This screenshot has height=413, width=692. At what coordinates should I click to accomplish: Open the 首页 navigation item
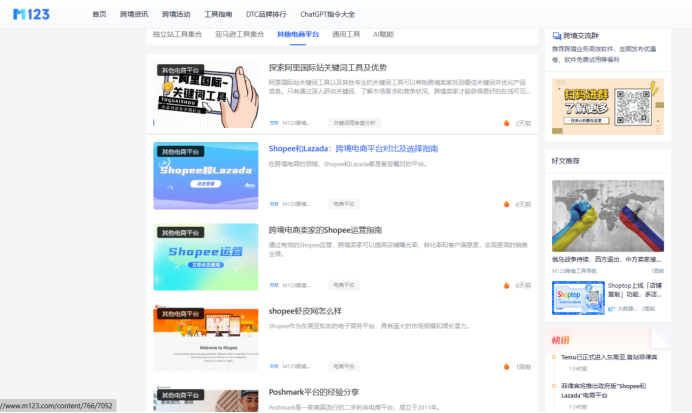click(99, 14)
